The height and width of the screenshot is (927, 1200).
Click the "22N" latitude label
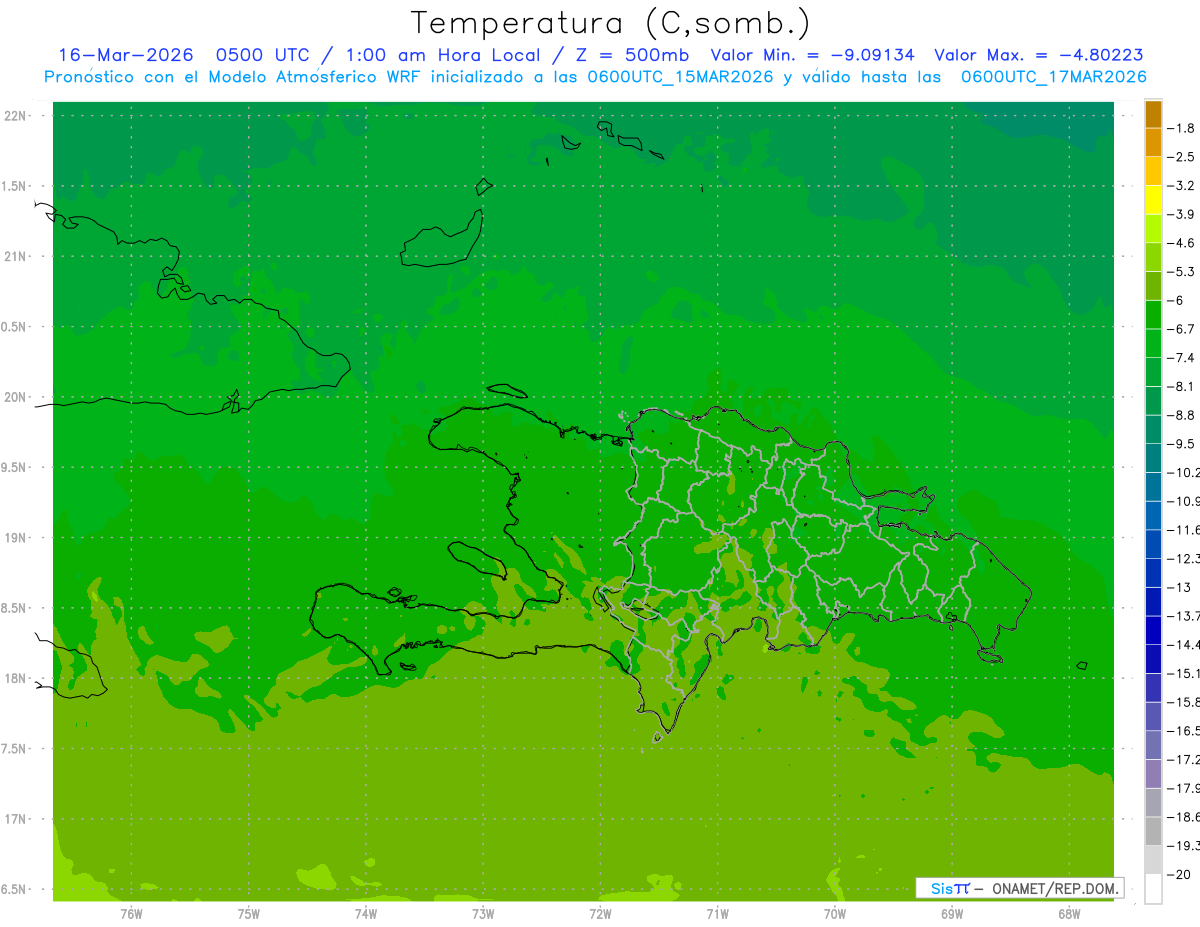pos(16,115)
